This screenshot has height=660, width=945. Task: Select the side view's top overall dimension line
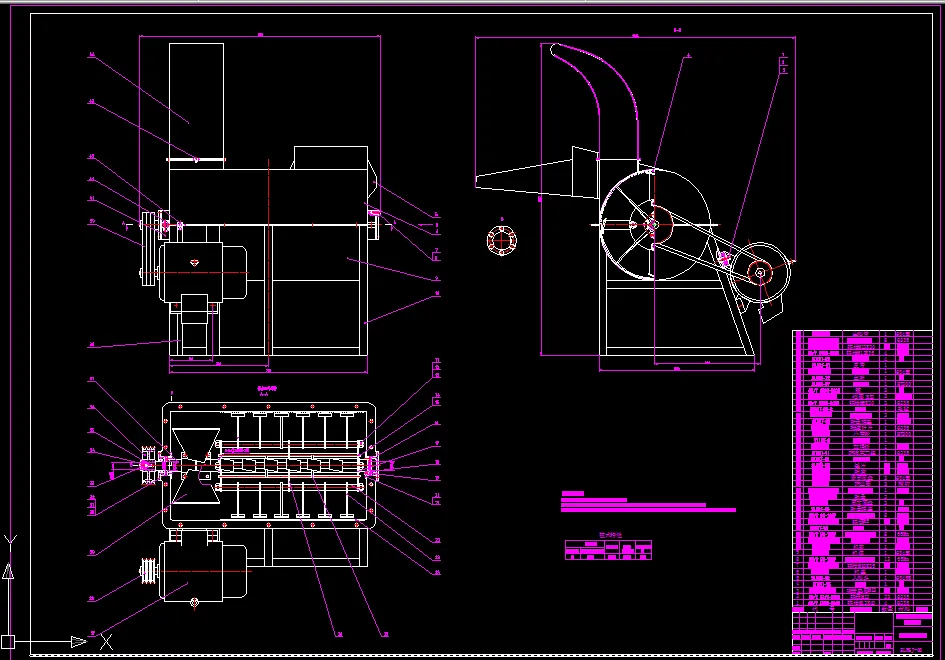pyautogui.click(x=635, y=37)
